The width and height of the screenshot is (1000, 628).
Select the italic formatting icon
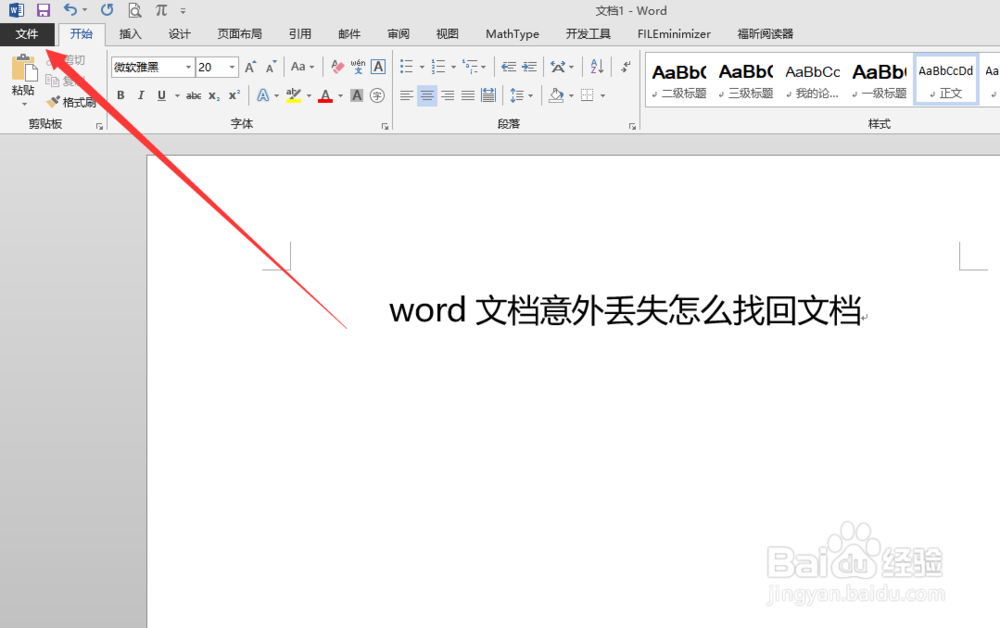[x=141, y=95]
